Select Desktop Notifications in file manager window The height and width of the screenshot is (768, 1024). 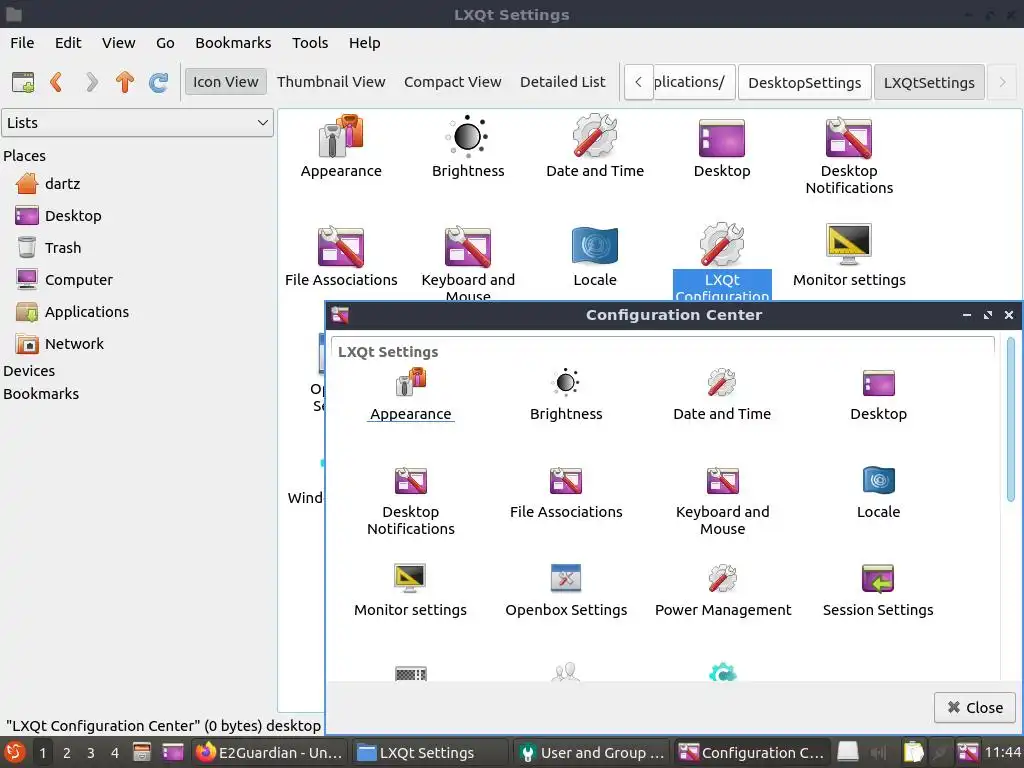point(849,155)
